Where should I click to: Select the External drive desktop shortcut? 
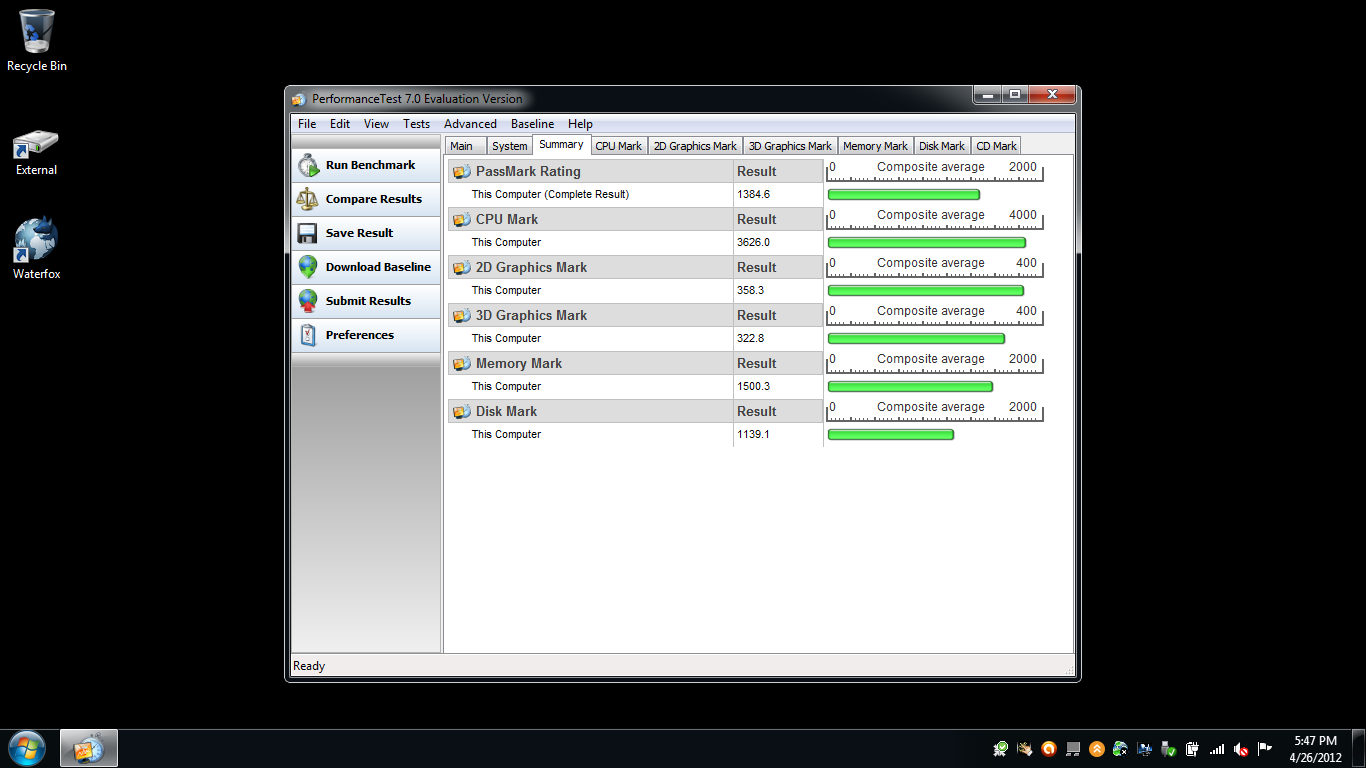pos(36,152)
